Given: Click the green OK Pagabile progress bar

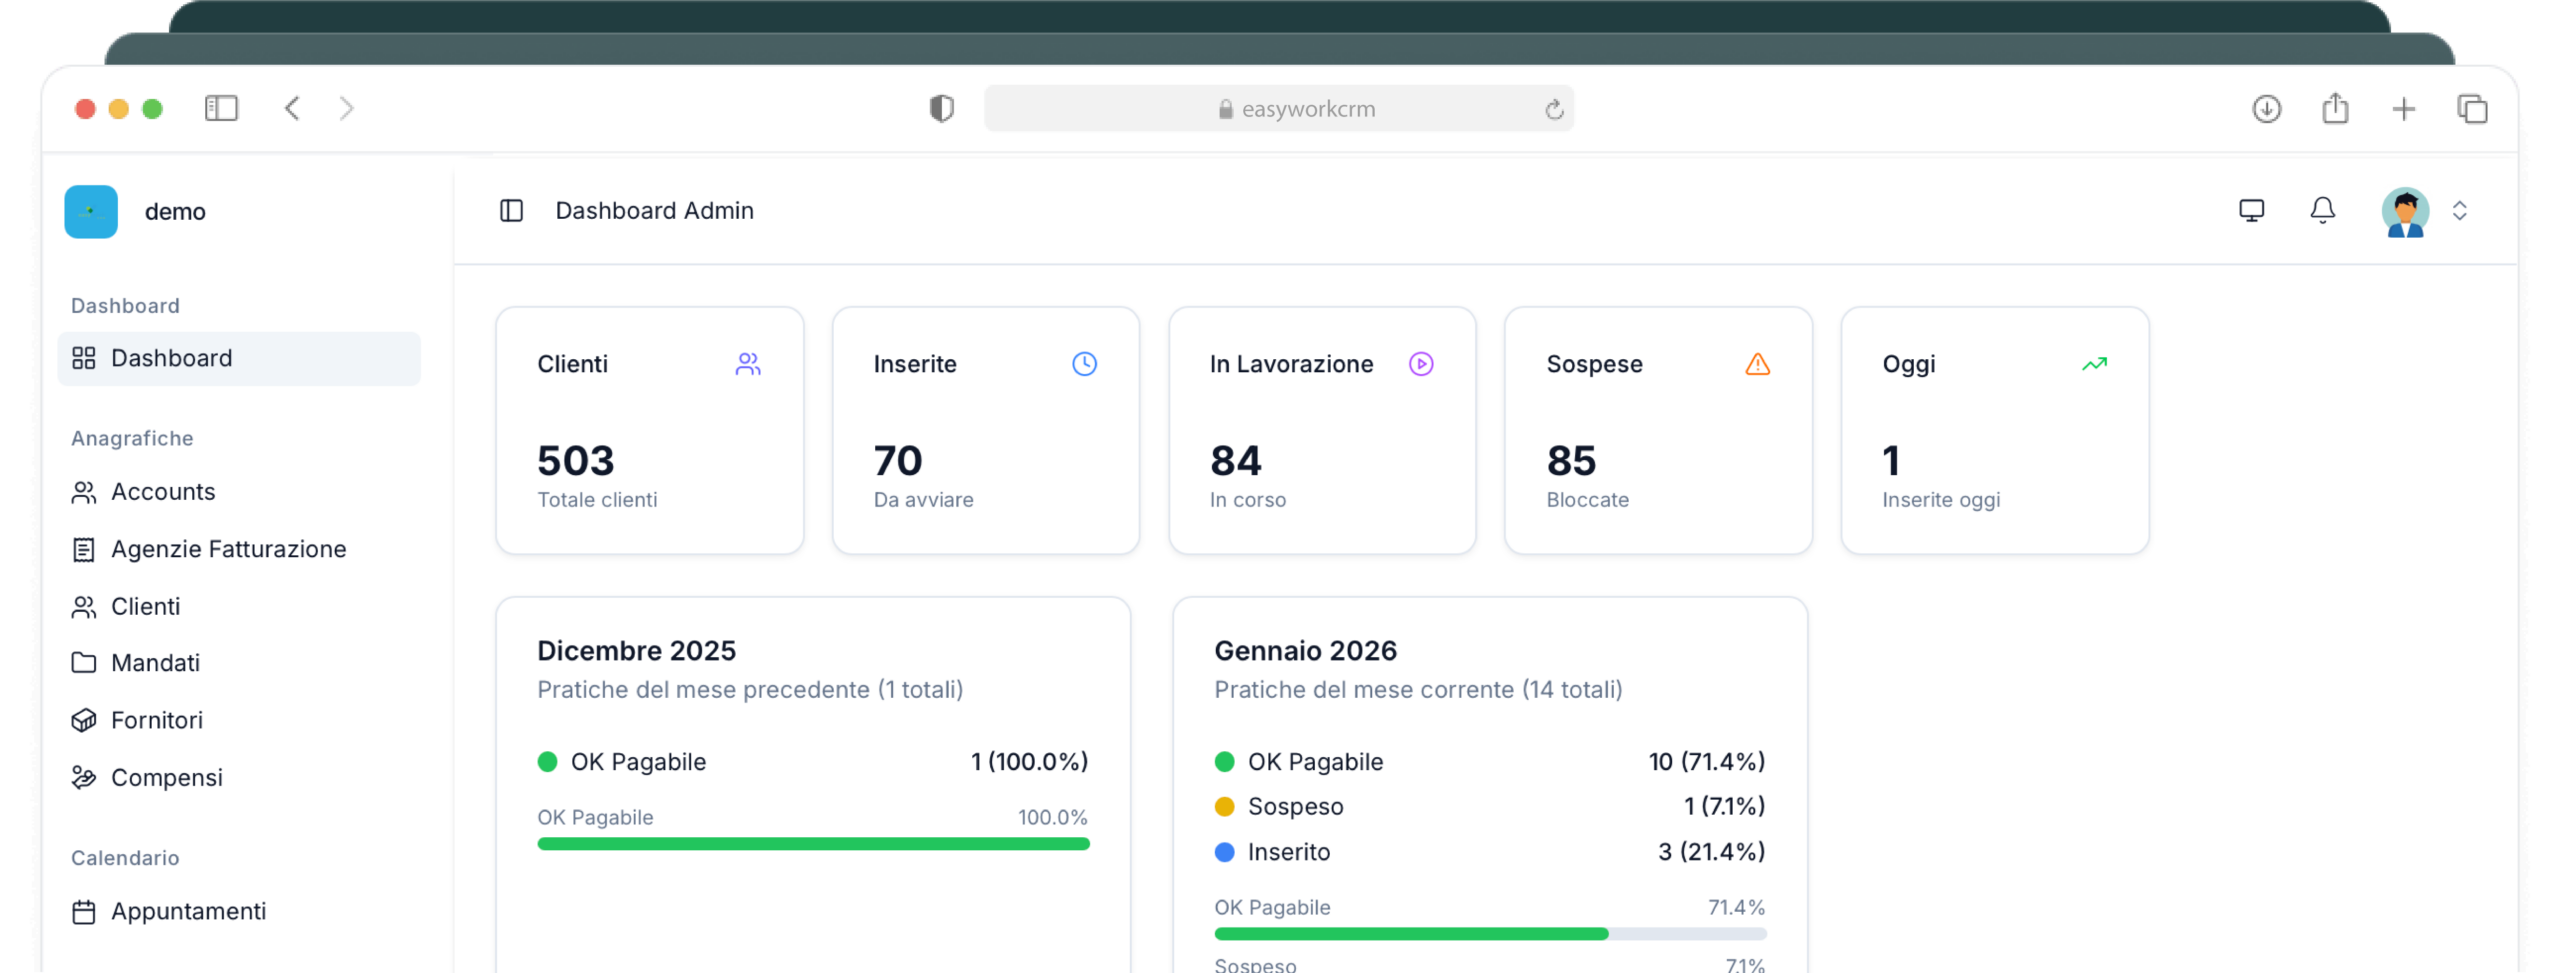Looking at the screenshot, I should coord(812,844).
